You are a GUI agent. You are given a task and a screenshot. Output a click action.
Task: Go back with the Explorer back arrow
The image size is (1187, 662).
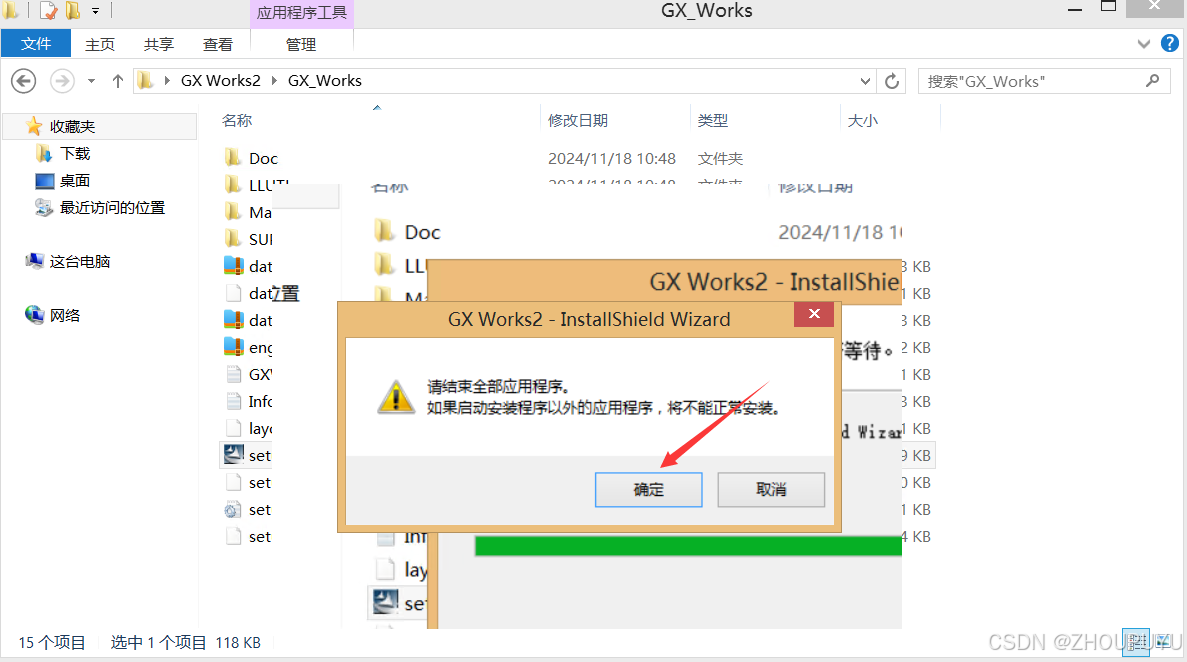point(23,80)
